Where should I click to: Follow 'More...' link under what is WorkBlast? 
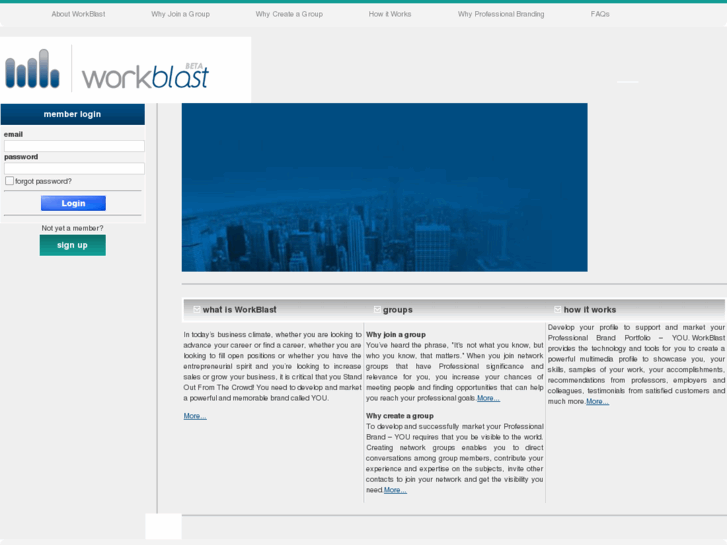point(195,416)
